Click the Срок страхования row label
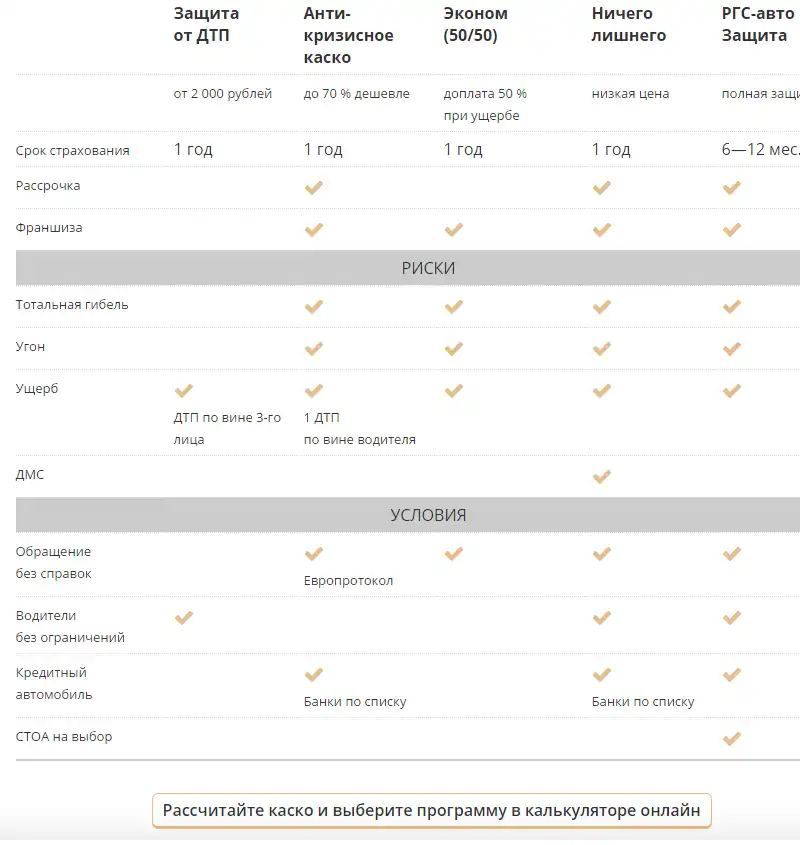 click(x=72, y=151)
